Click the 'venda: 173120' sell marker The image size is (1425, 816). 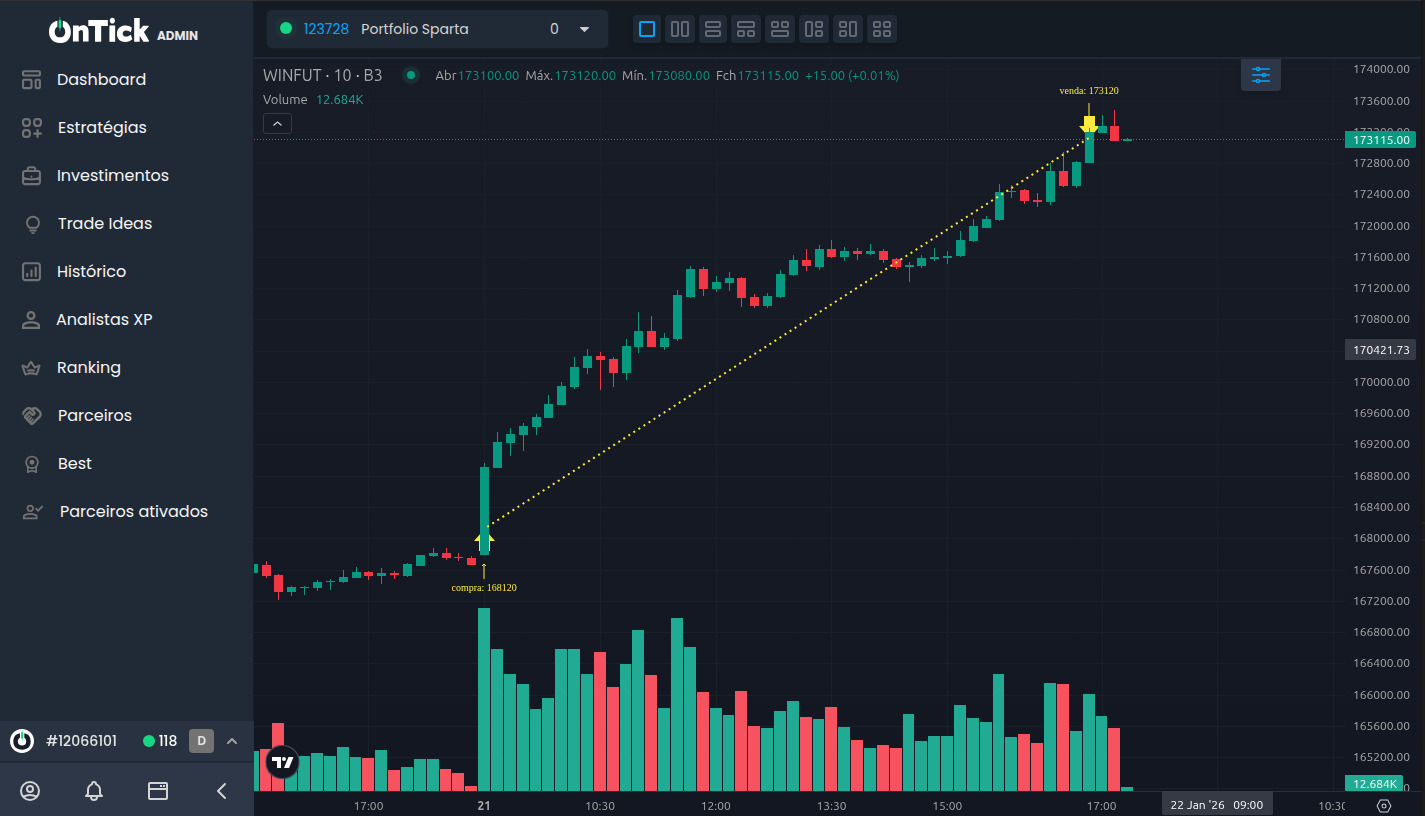pyautogui.click(x=1088, y=122)
